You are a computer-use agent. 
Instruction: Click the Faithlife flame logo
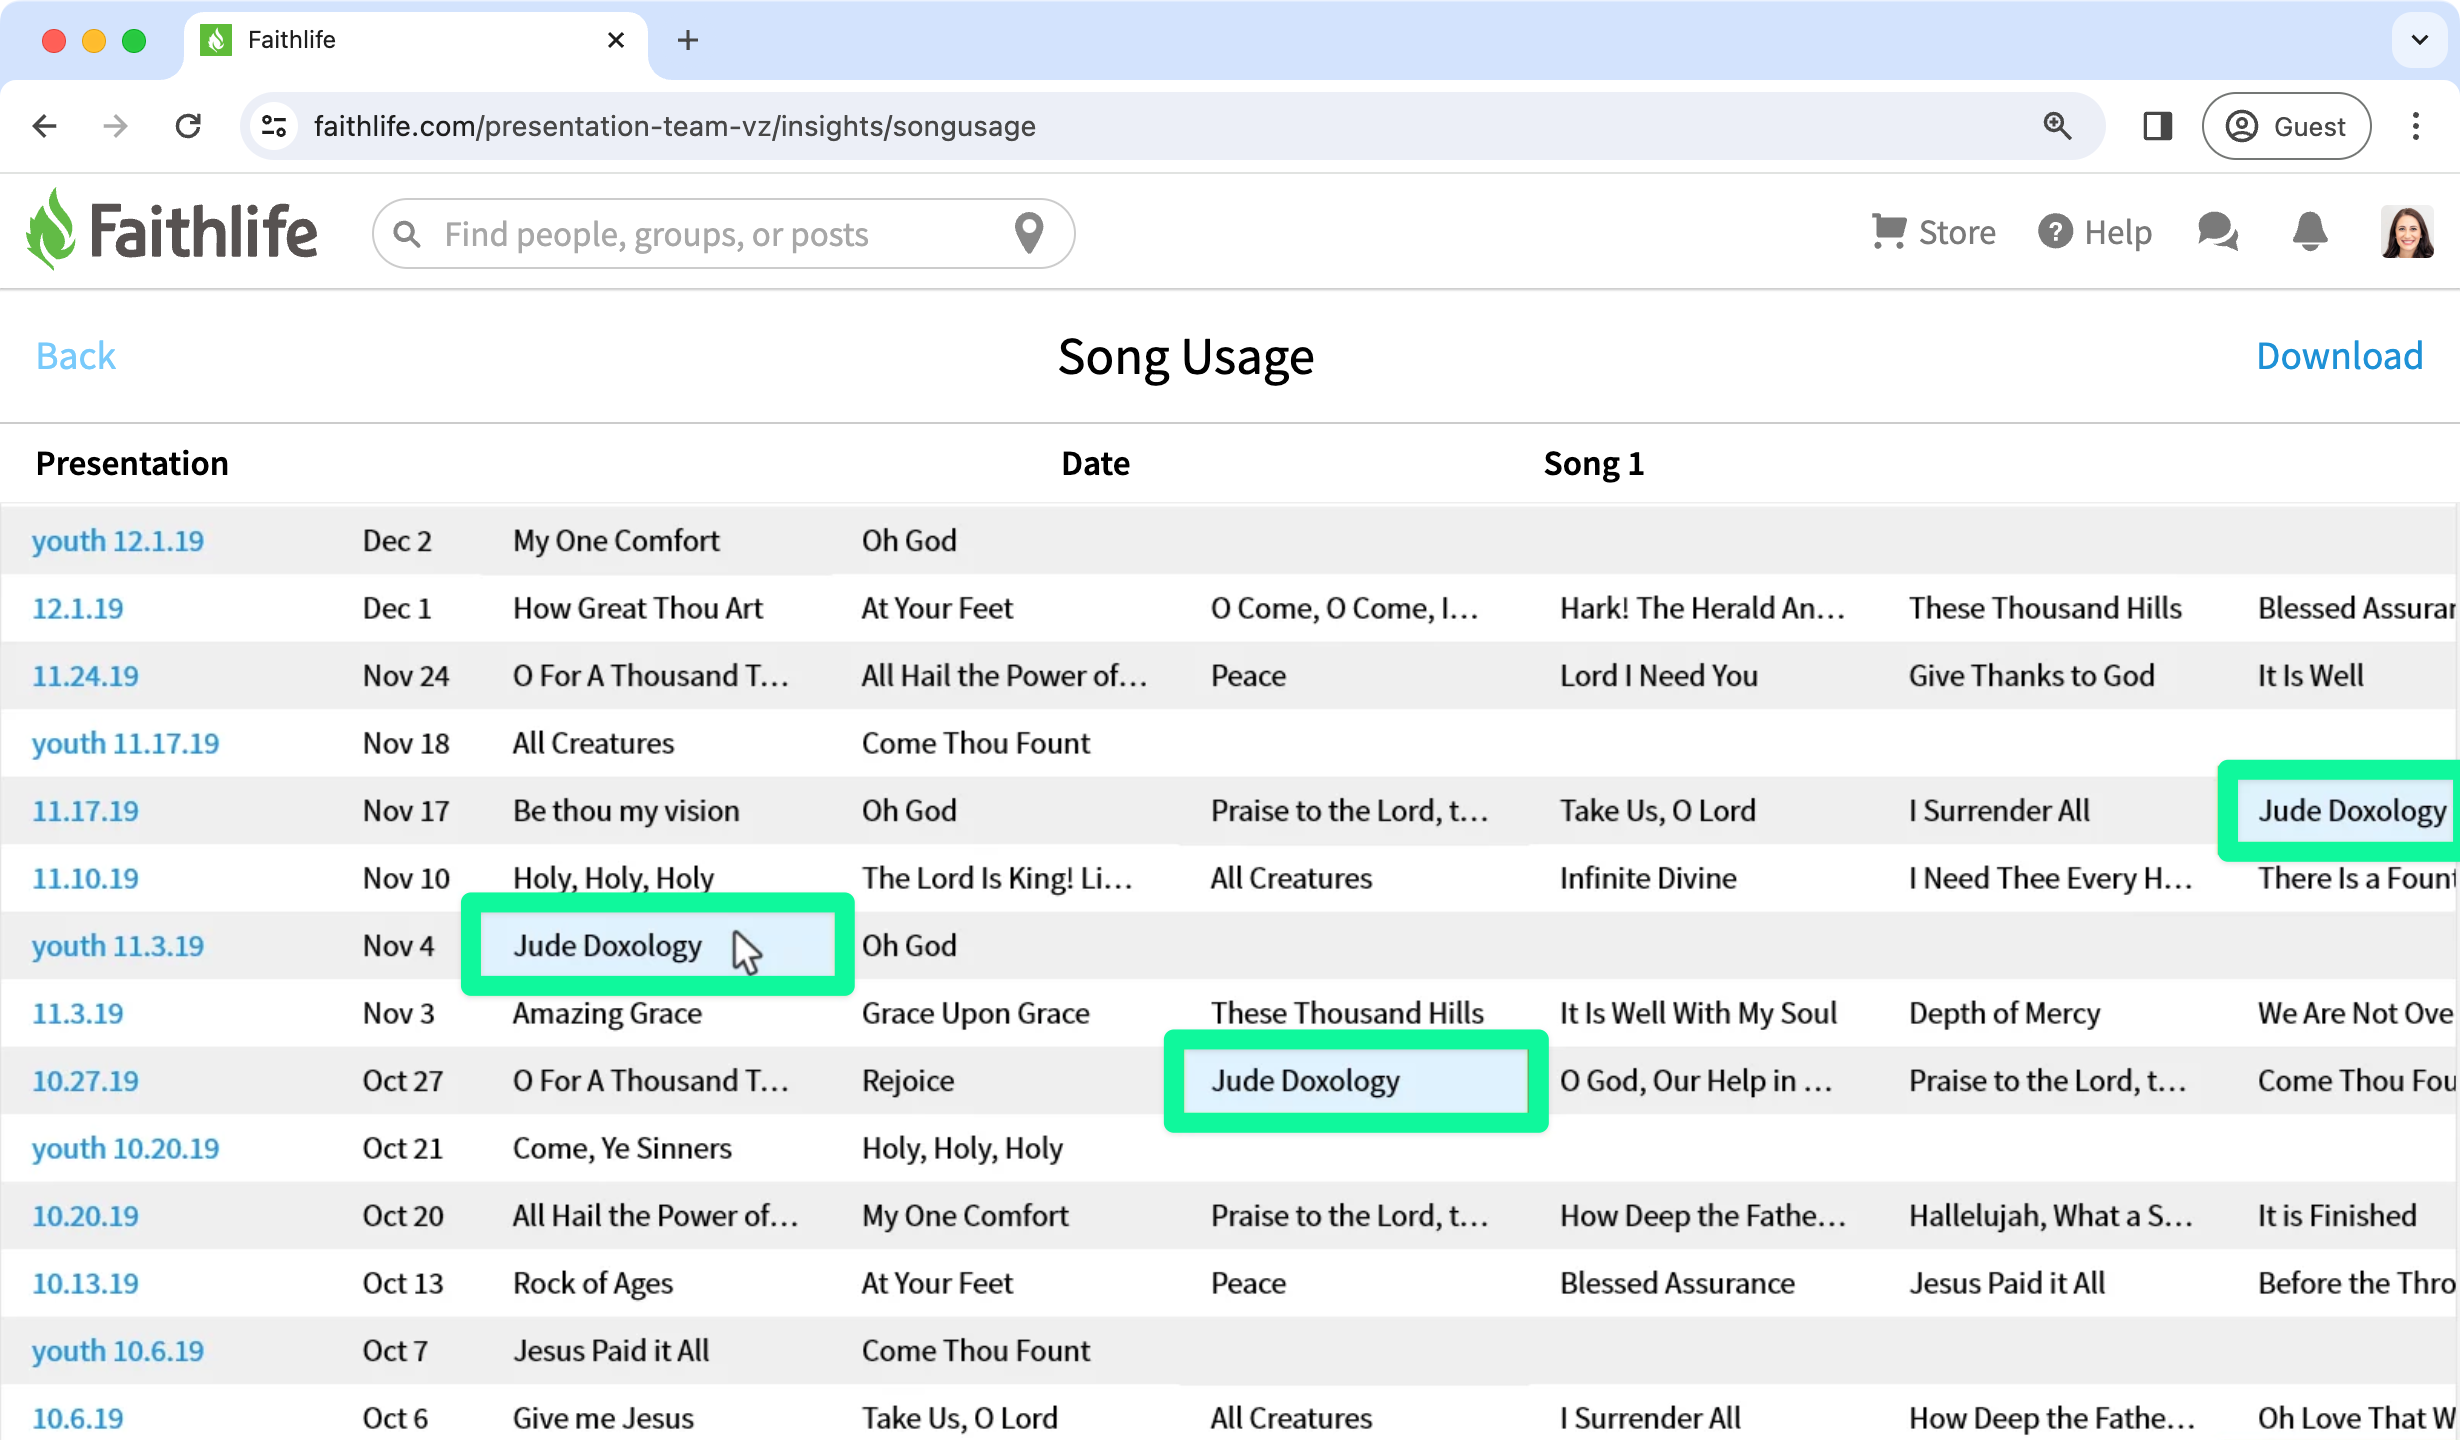[52, 230]
